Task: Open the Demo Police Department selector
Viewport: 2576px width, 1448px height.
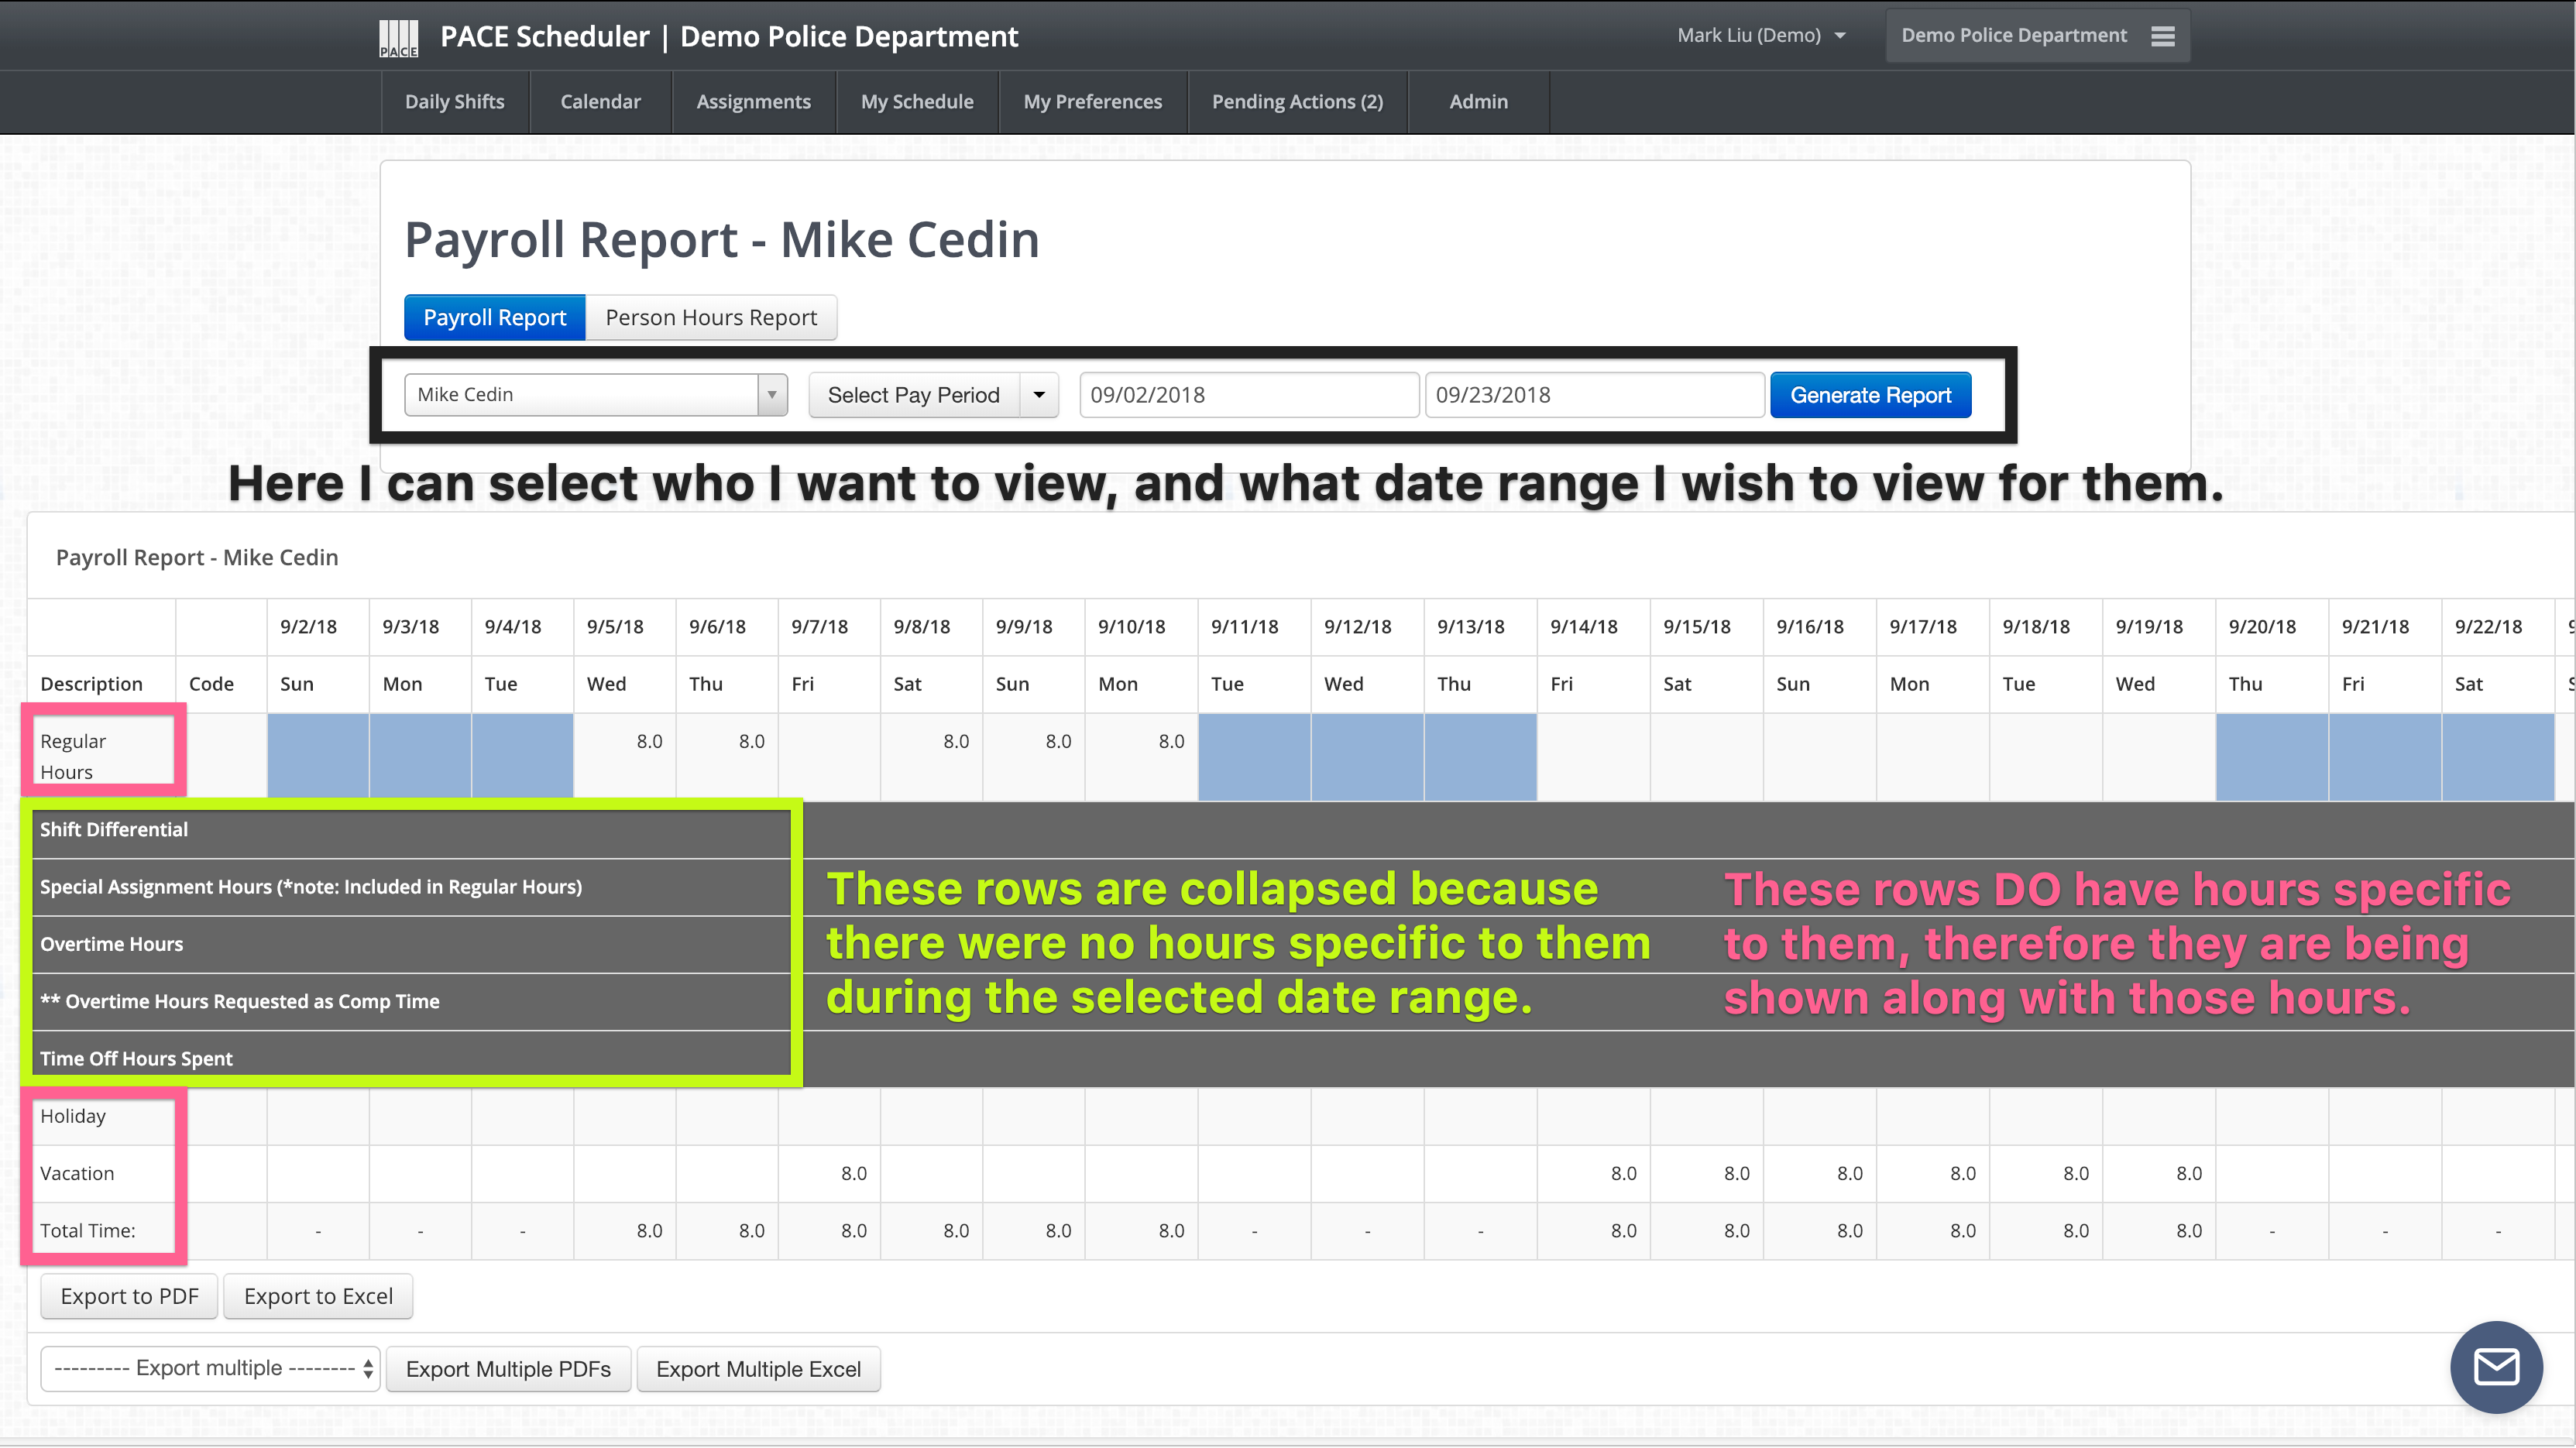Action: [x=2037, y=36]
